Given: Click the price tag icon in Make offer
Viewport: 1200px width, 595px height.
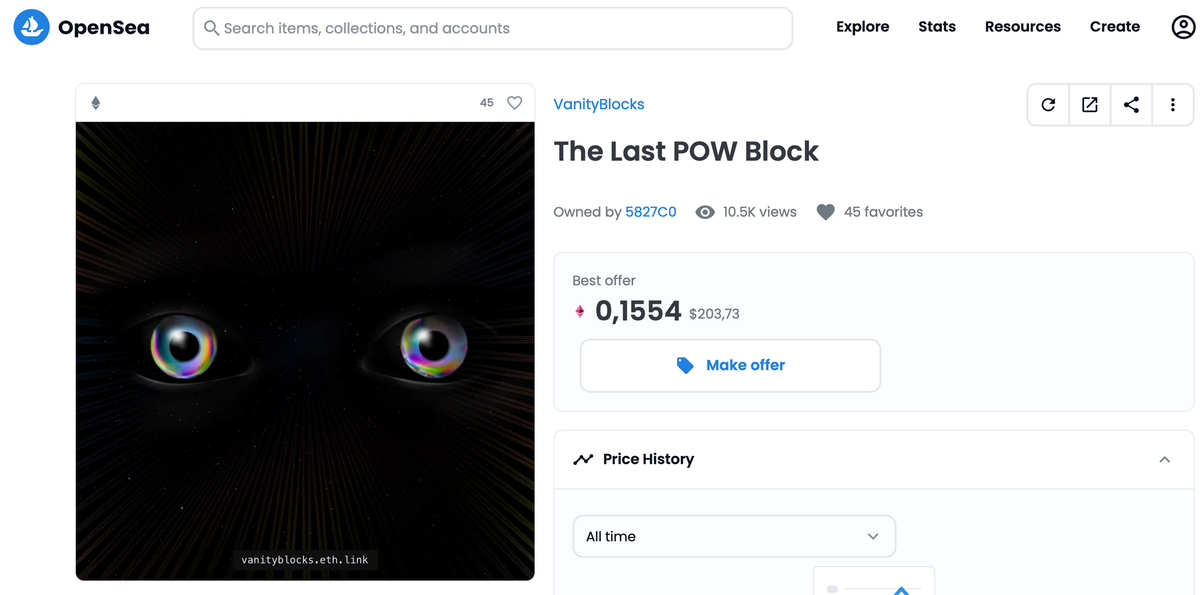Looking at the screenshot, I should click(685, 365).
